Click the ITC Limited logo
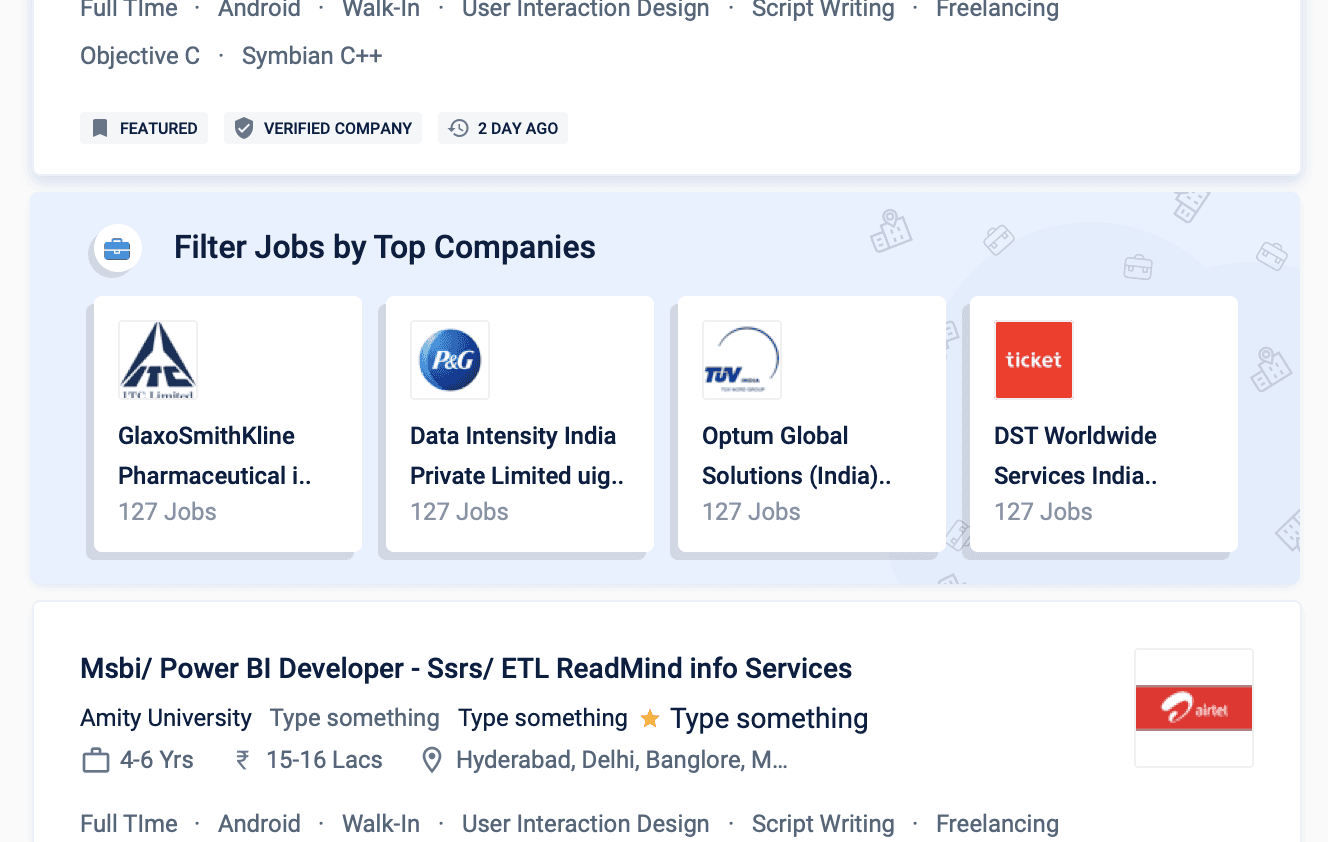This screenshot has height=842, width=1328. coord(158,360)
